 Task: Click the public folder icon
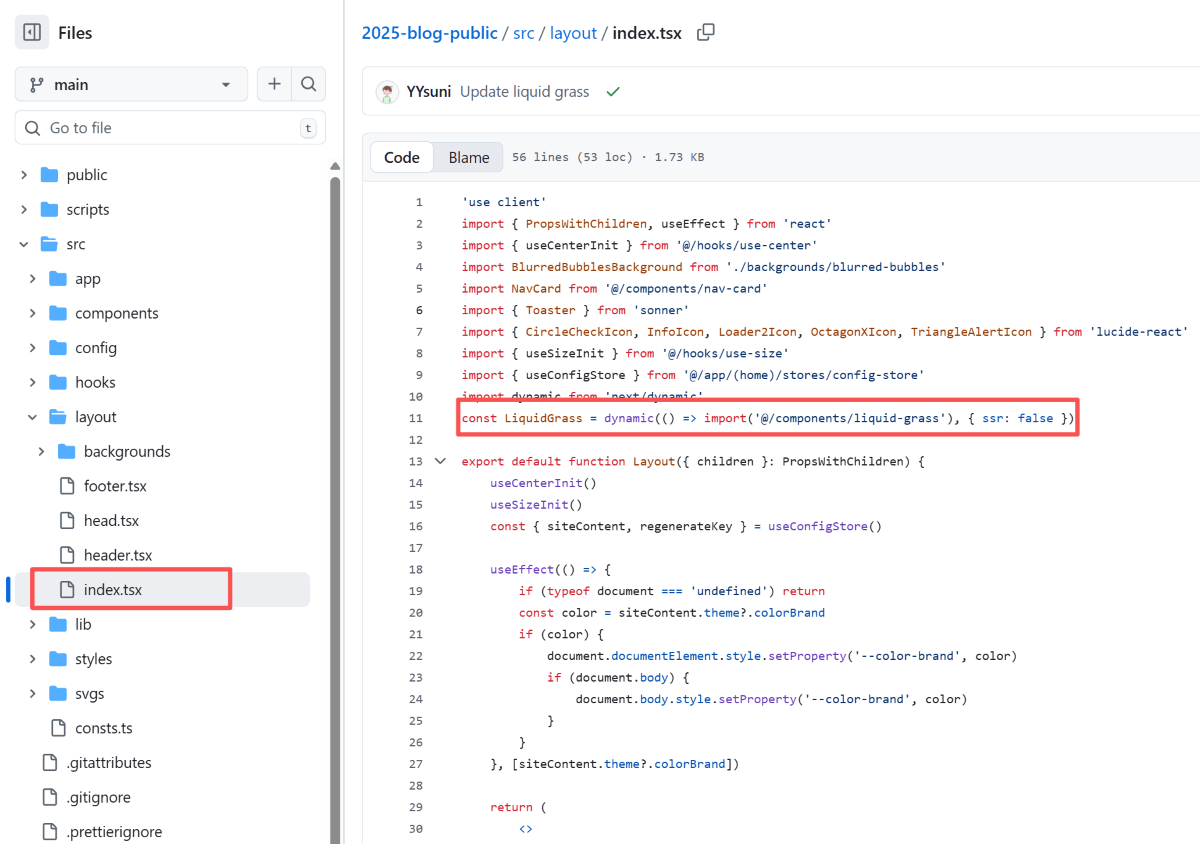pos(50,175)
